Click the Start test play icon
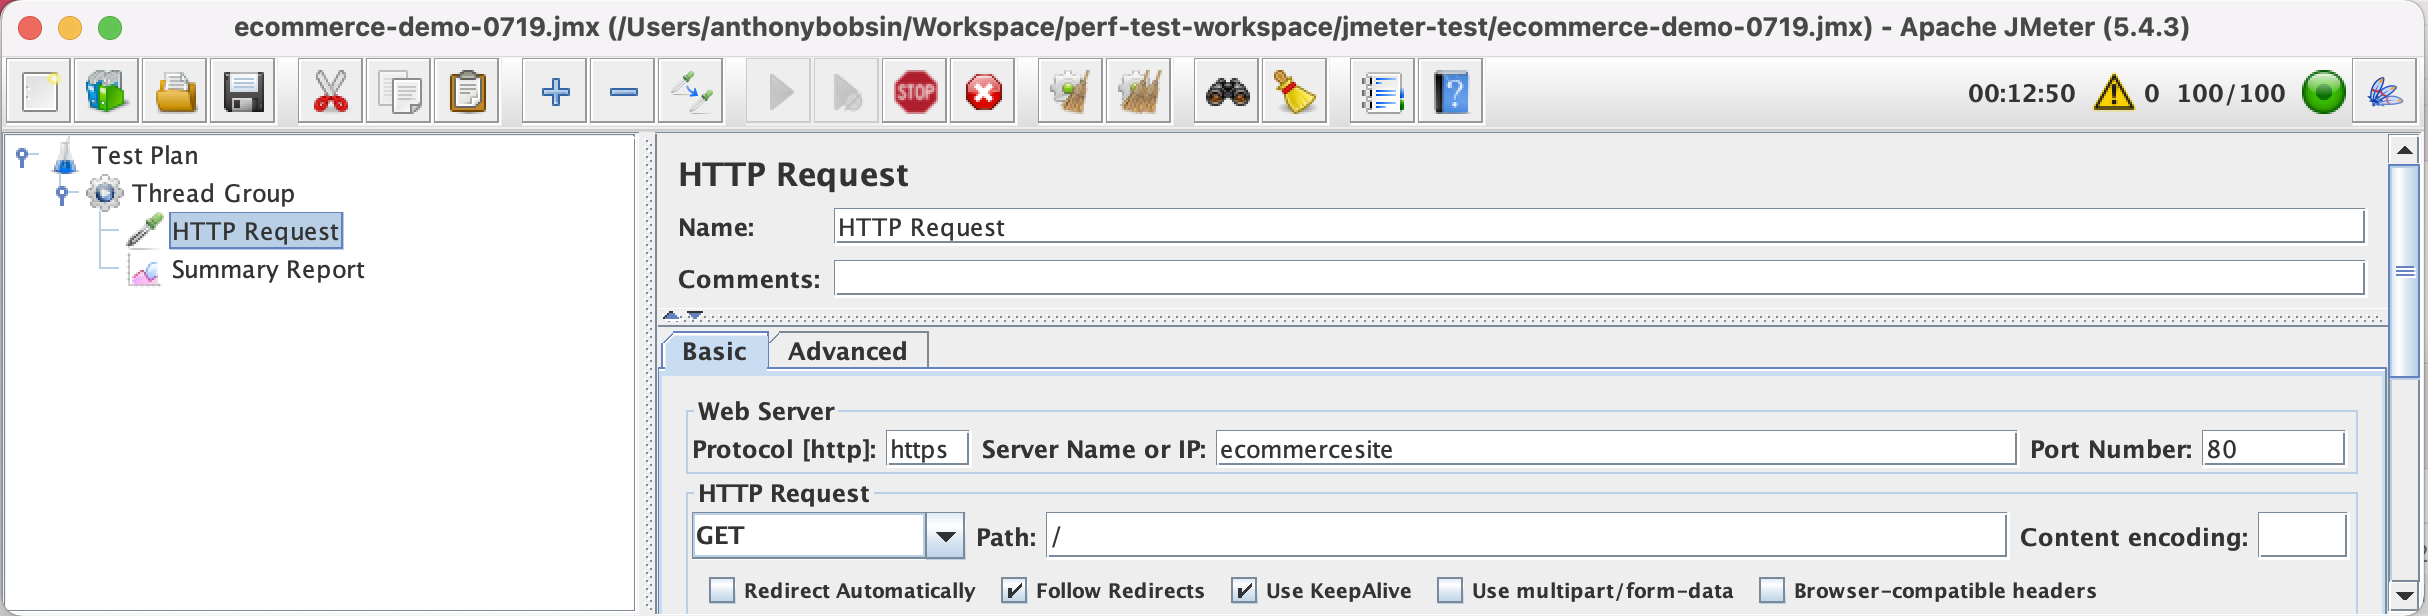2428x616 pixels. click(x=779, y=92)
